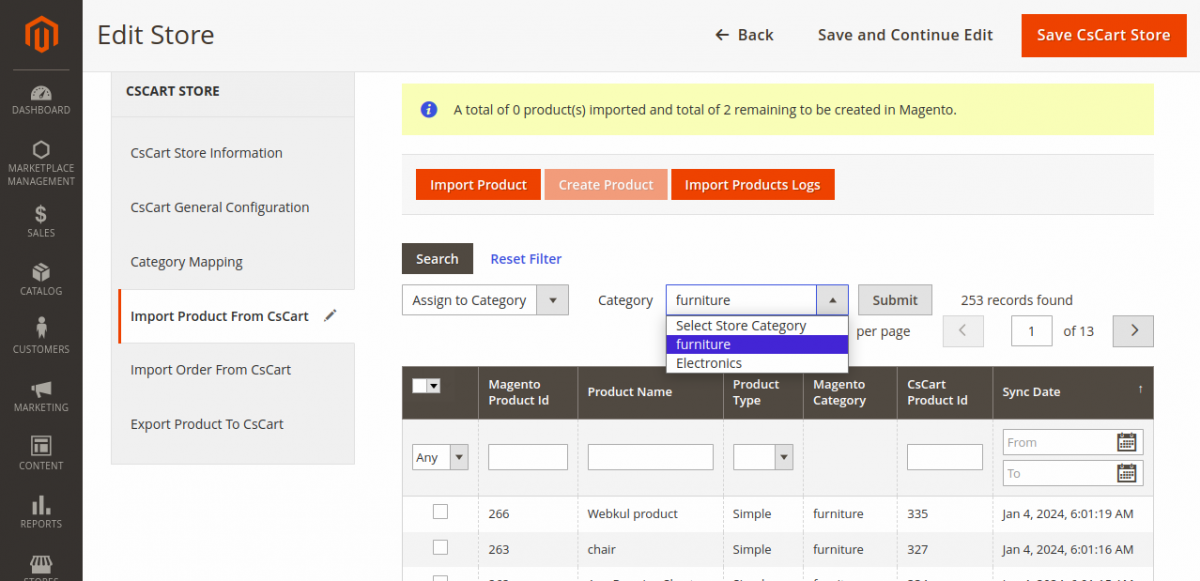Image resolution: width=1200 pixels, height=581 pixels.
Task: Switch to Category Mapping tab
Action: click(187, 262)
